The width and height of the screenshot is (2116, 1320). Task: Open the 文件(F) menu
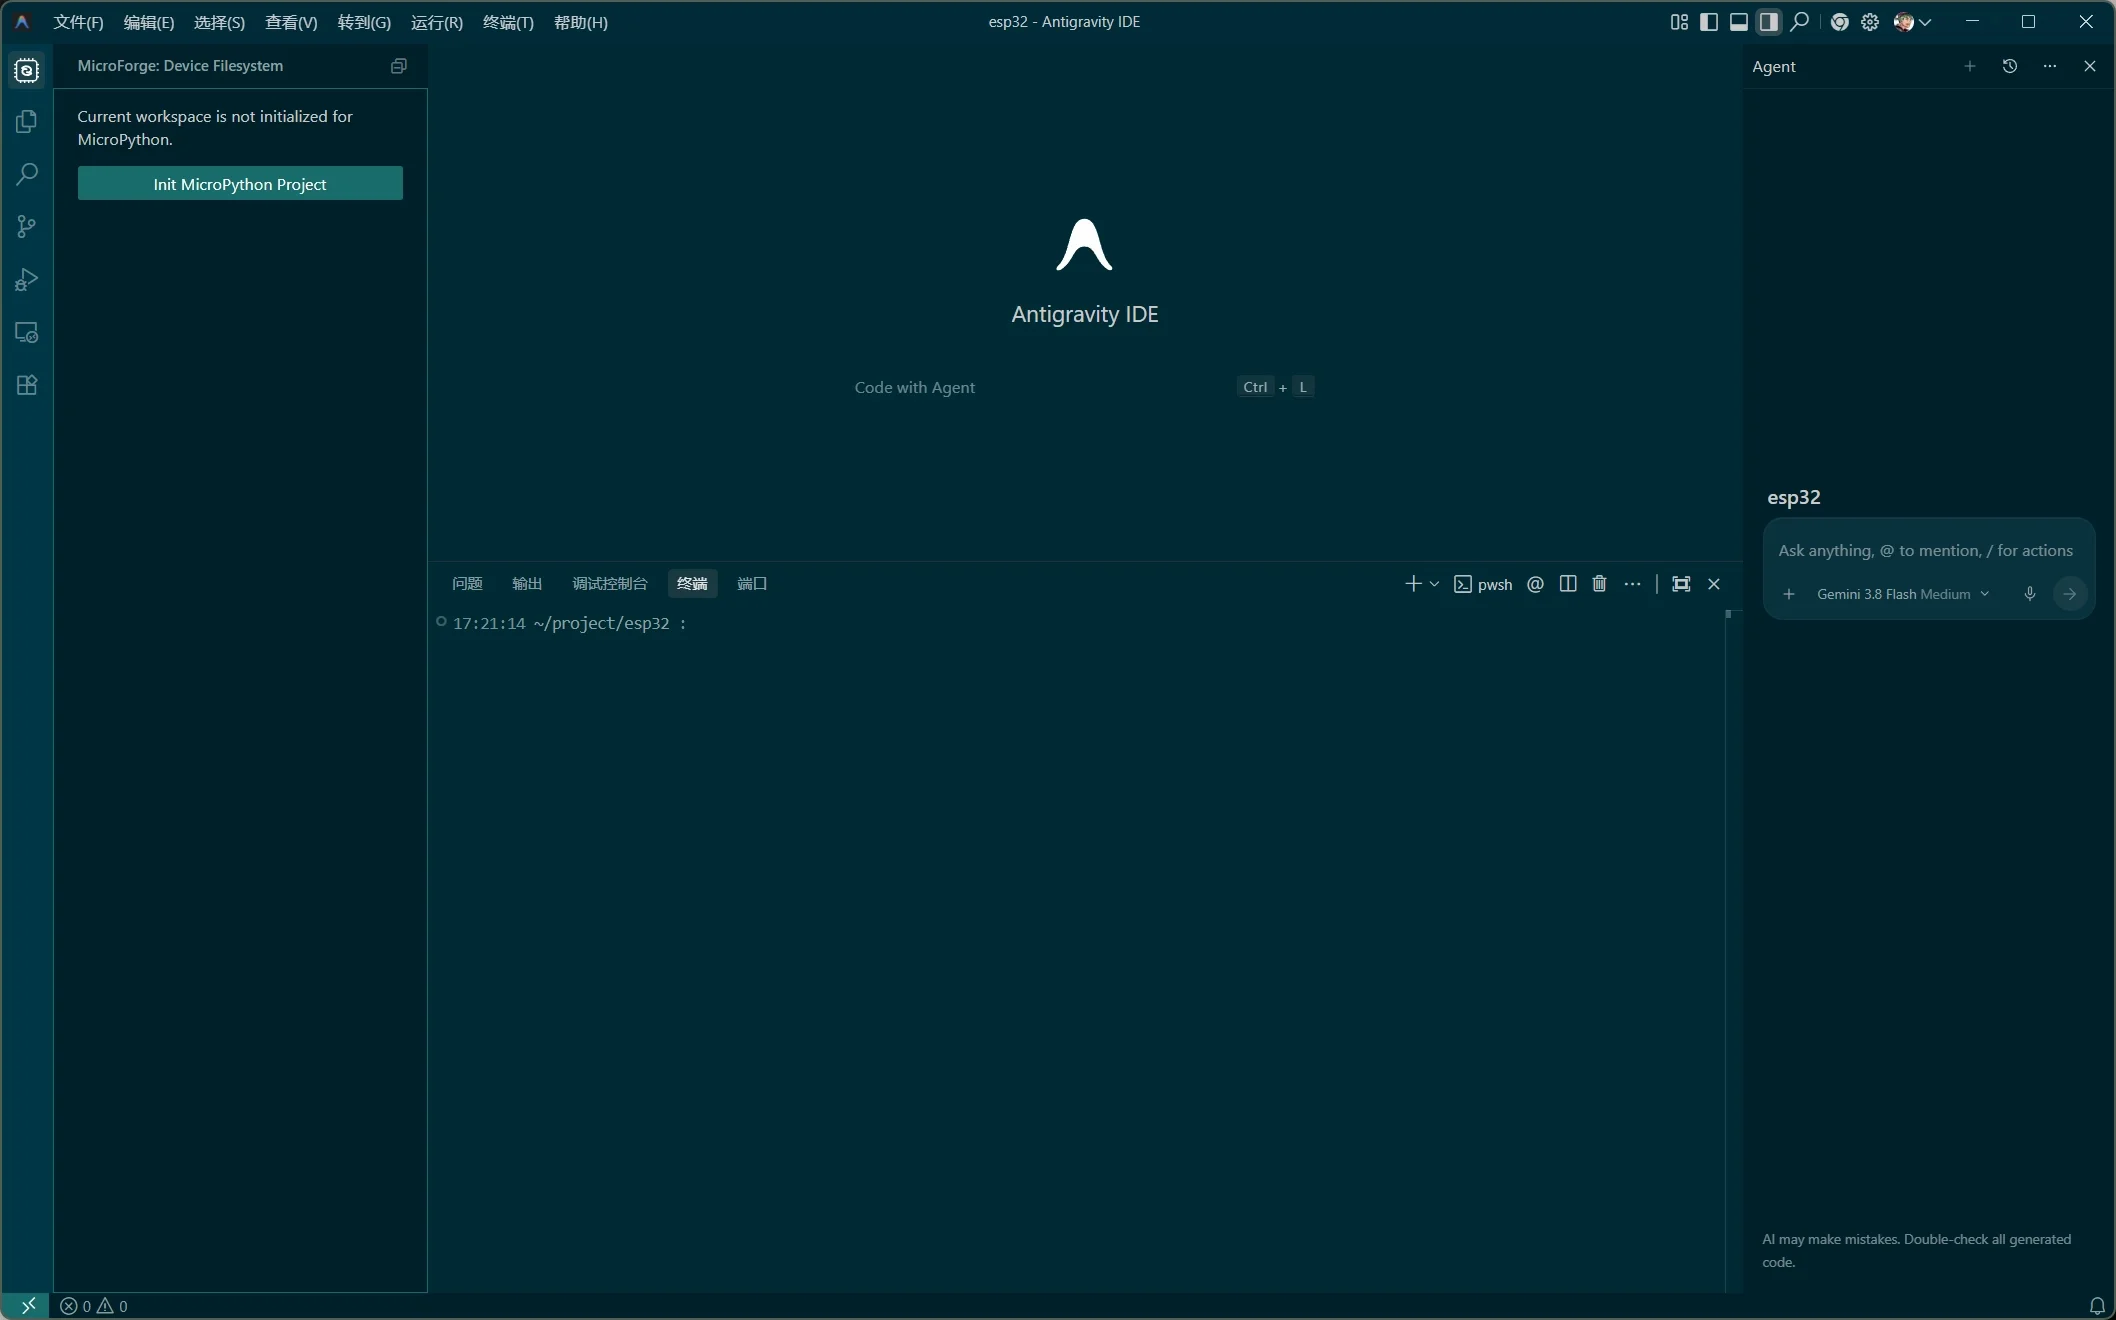78,22
